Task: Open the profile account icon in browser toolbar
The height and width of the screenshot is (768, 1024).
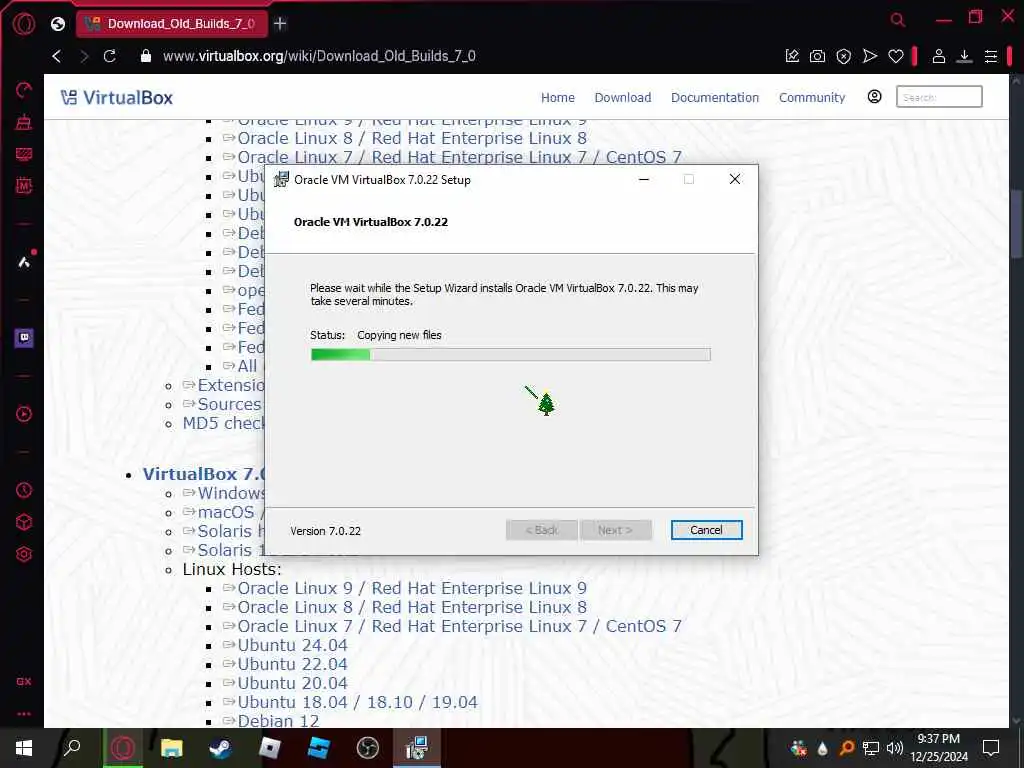Action: click(938, 56)
